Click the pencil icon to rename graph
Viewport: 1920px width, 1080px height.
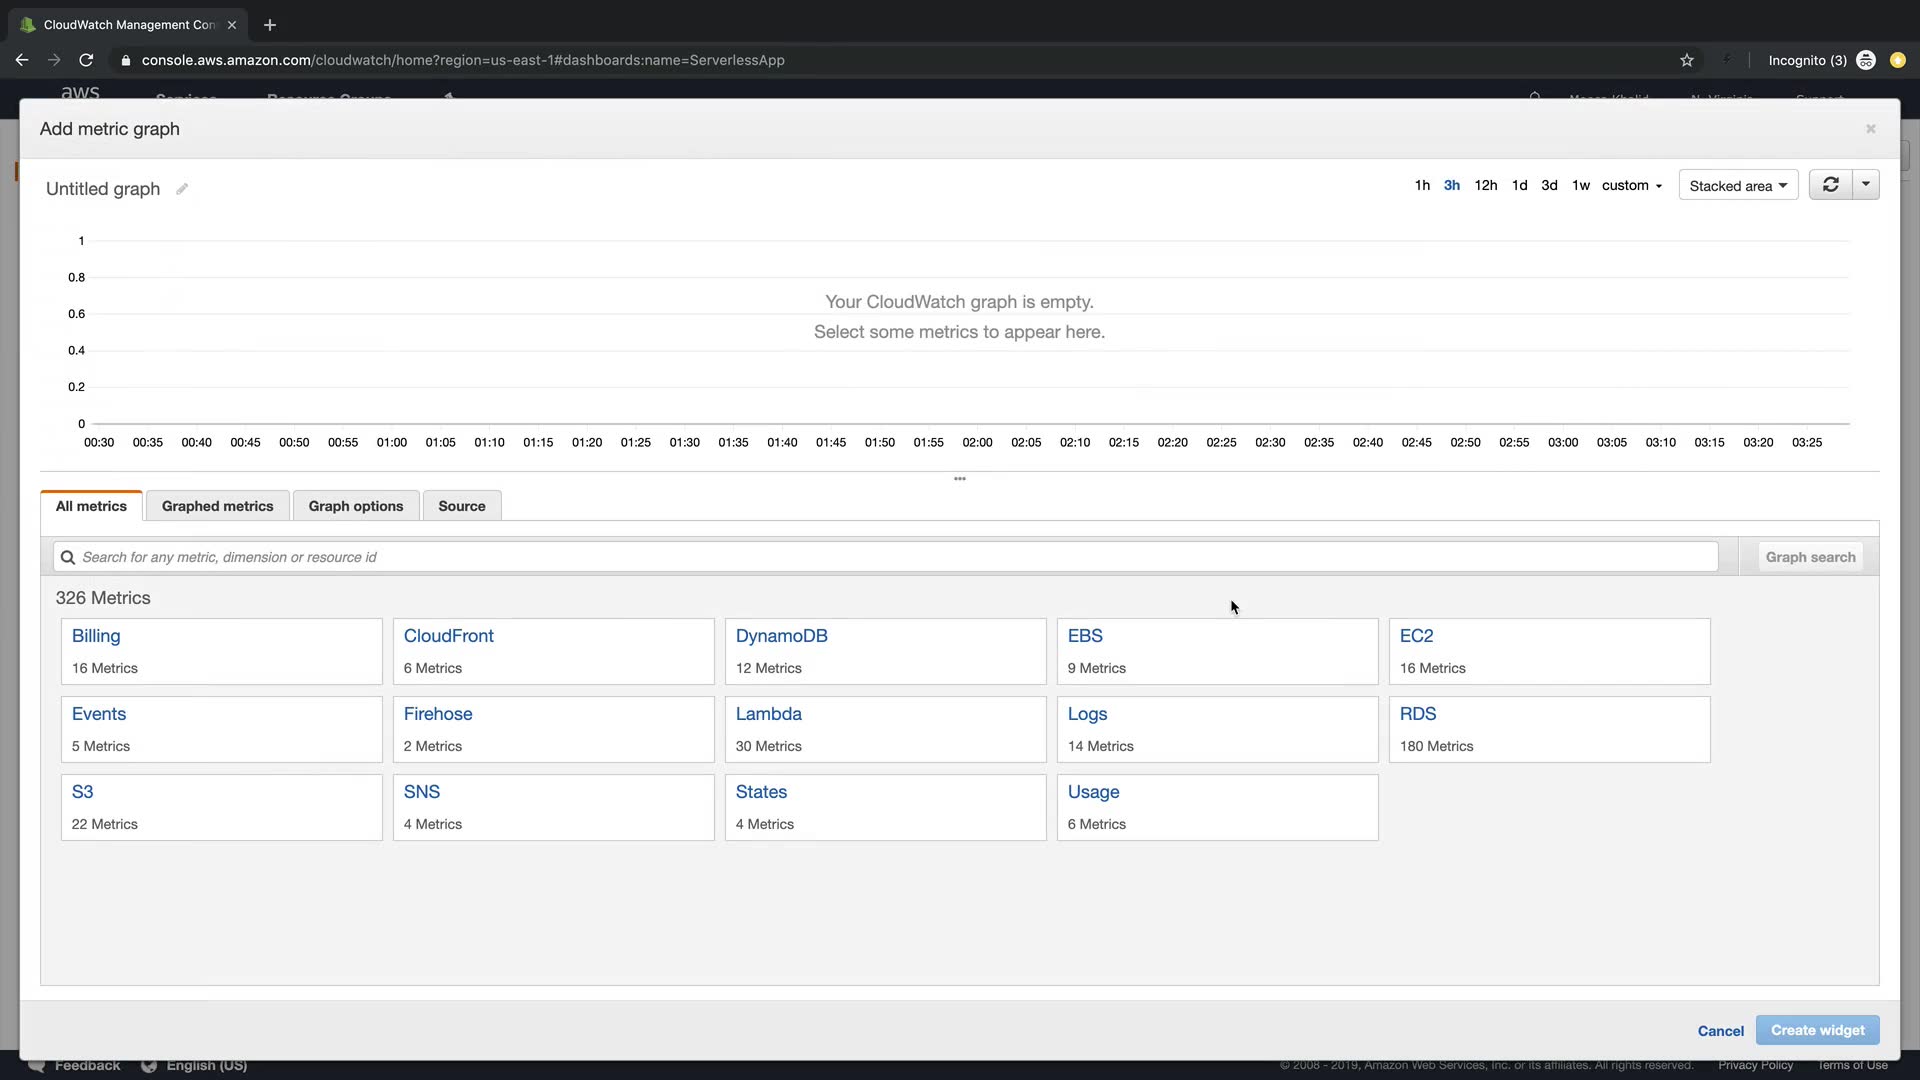click(182, 189)
